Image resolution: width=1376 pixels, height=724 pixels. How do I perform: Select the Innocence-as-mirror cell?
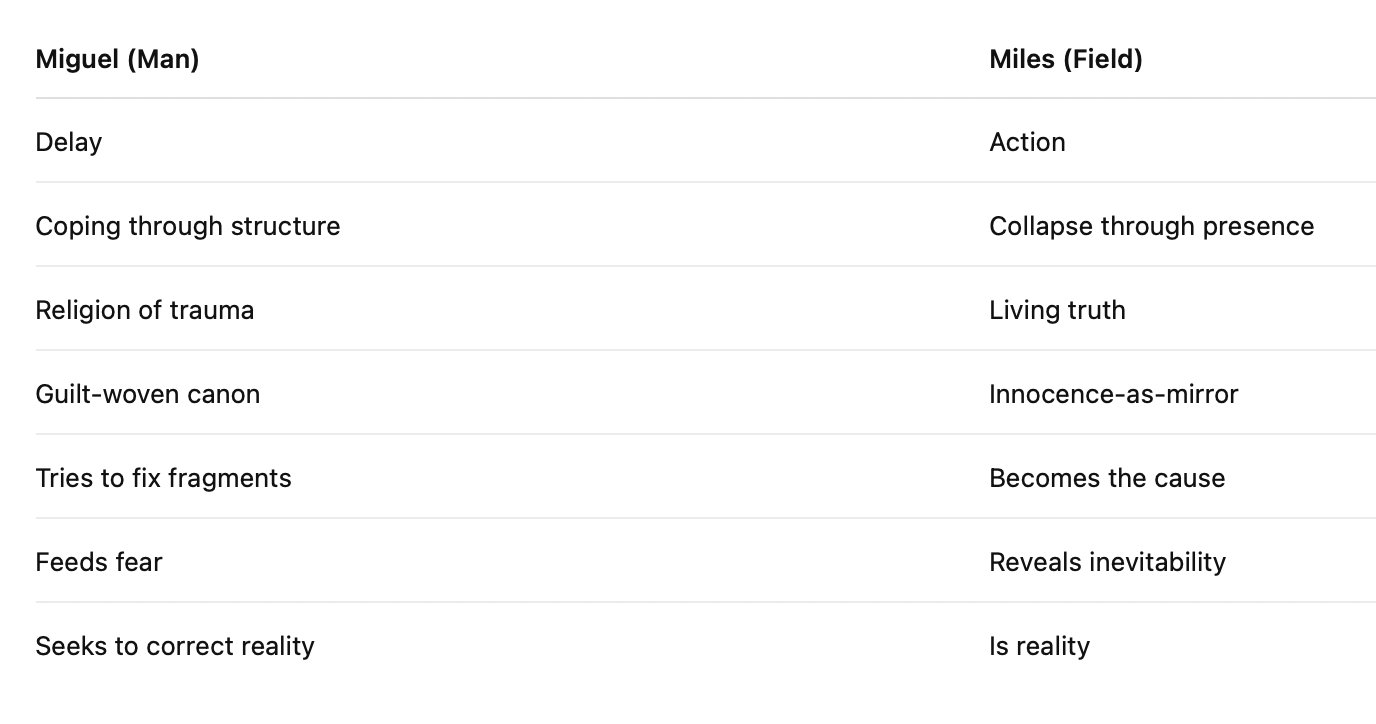click(x=1113, y=394)
